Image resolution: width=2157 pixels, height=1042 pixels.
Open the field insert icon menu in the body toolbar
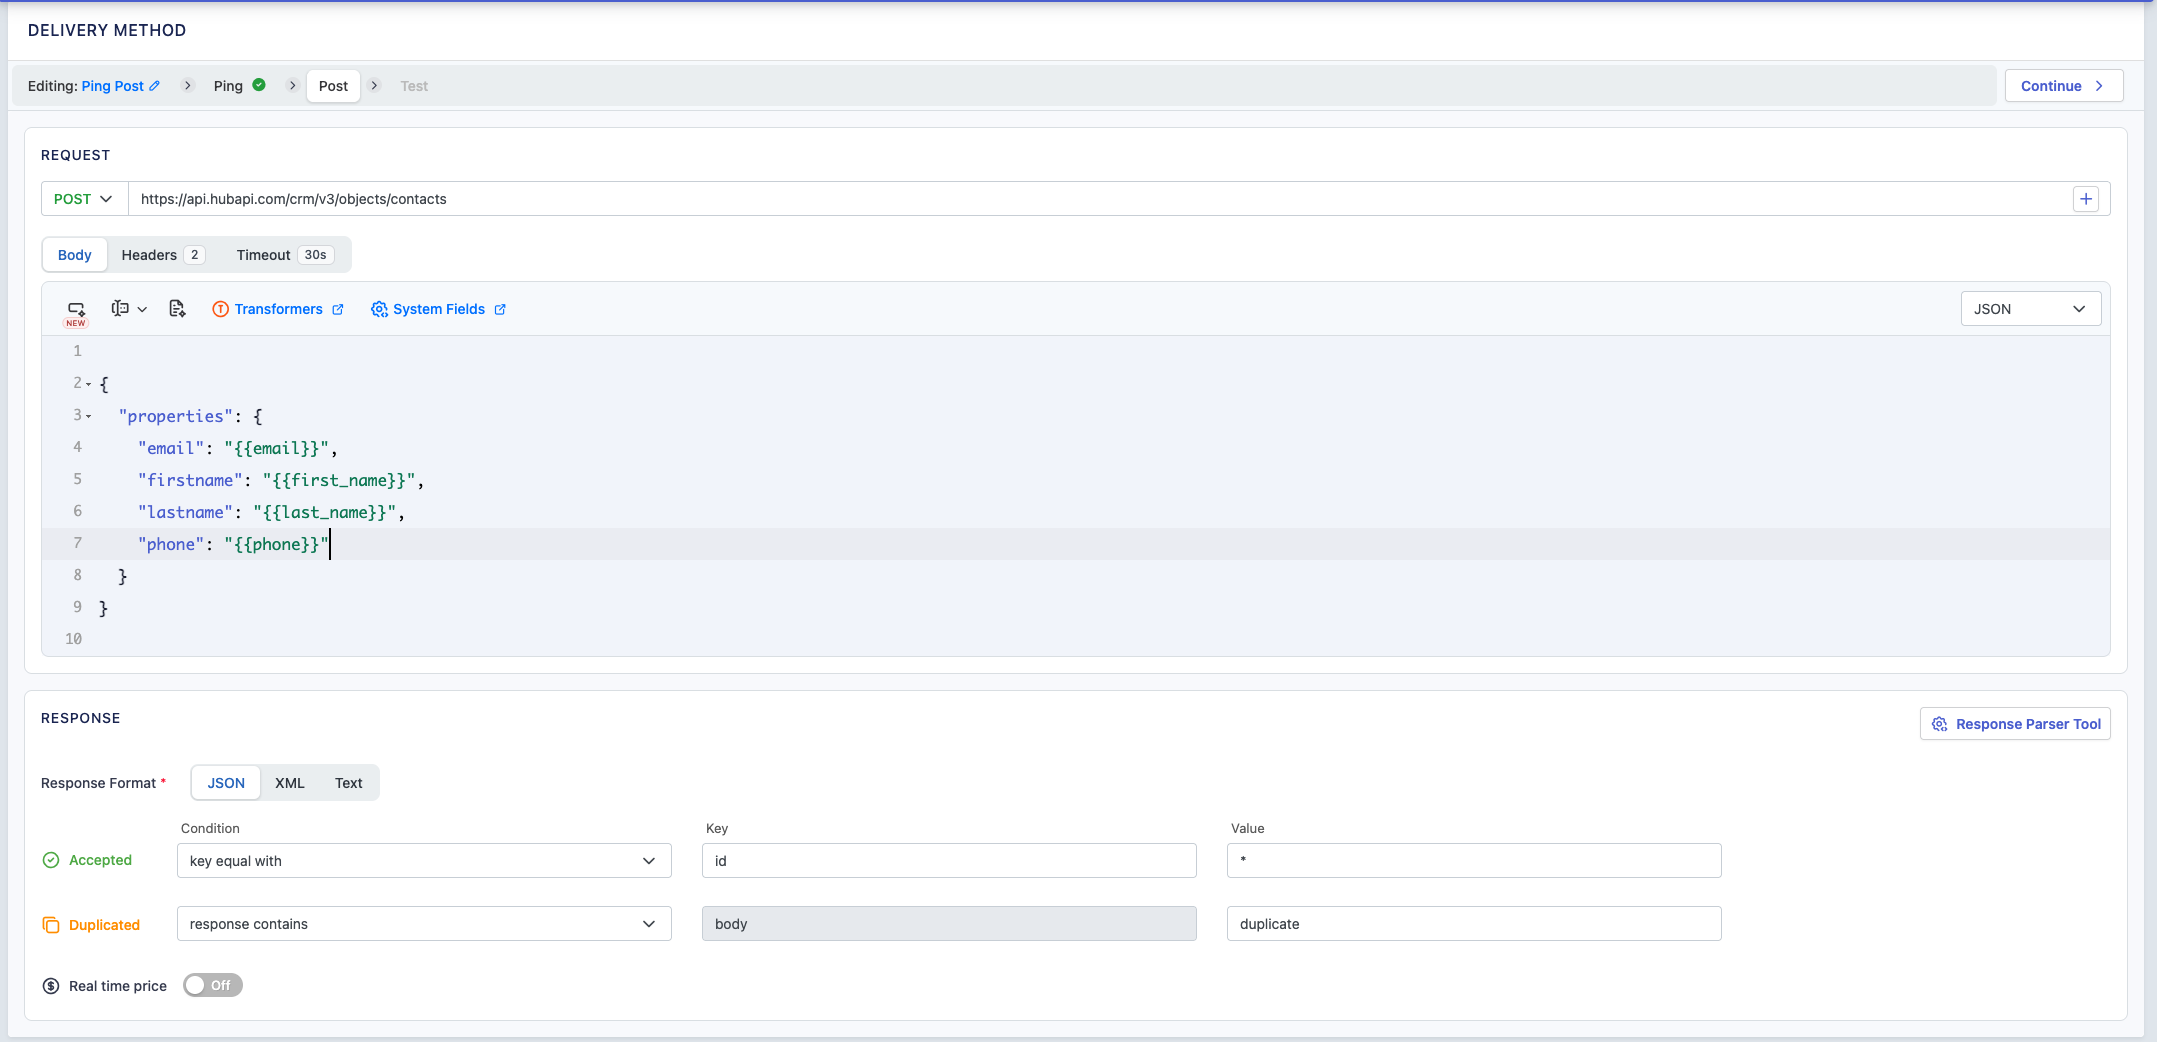click(129, 309)
